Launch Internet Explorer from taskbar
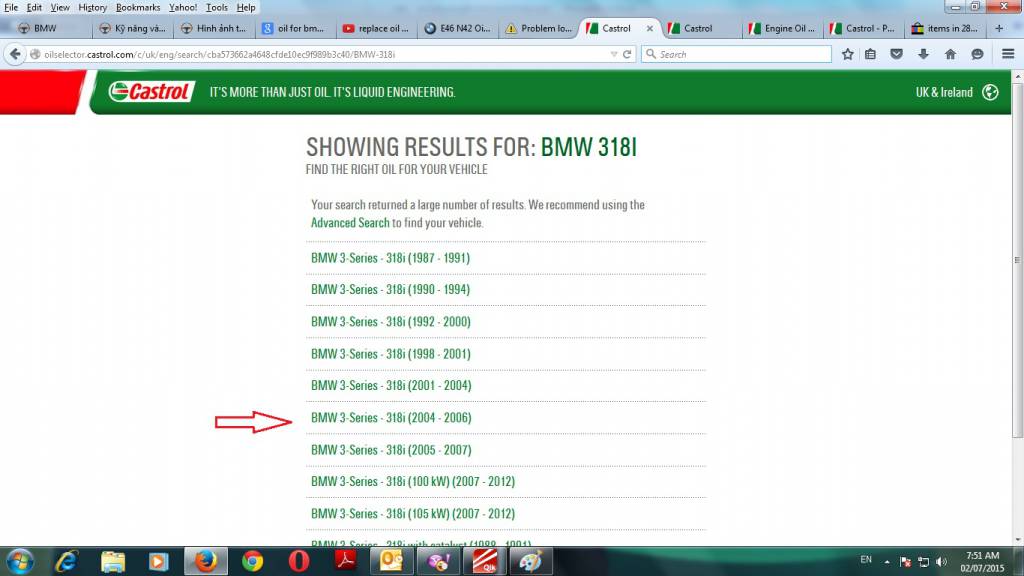The width and height of the screenshot is (1024, 576). pos(67,562)
